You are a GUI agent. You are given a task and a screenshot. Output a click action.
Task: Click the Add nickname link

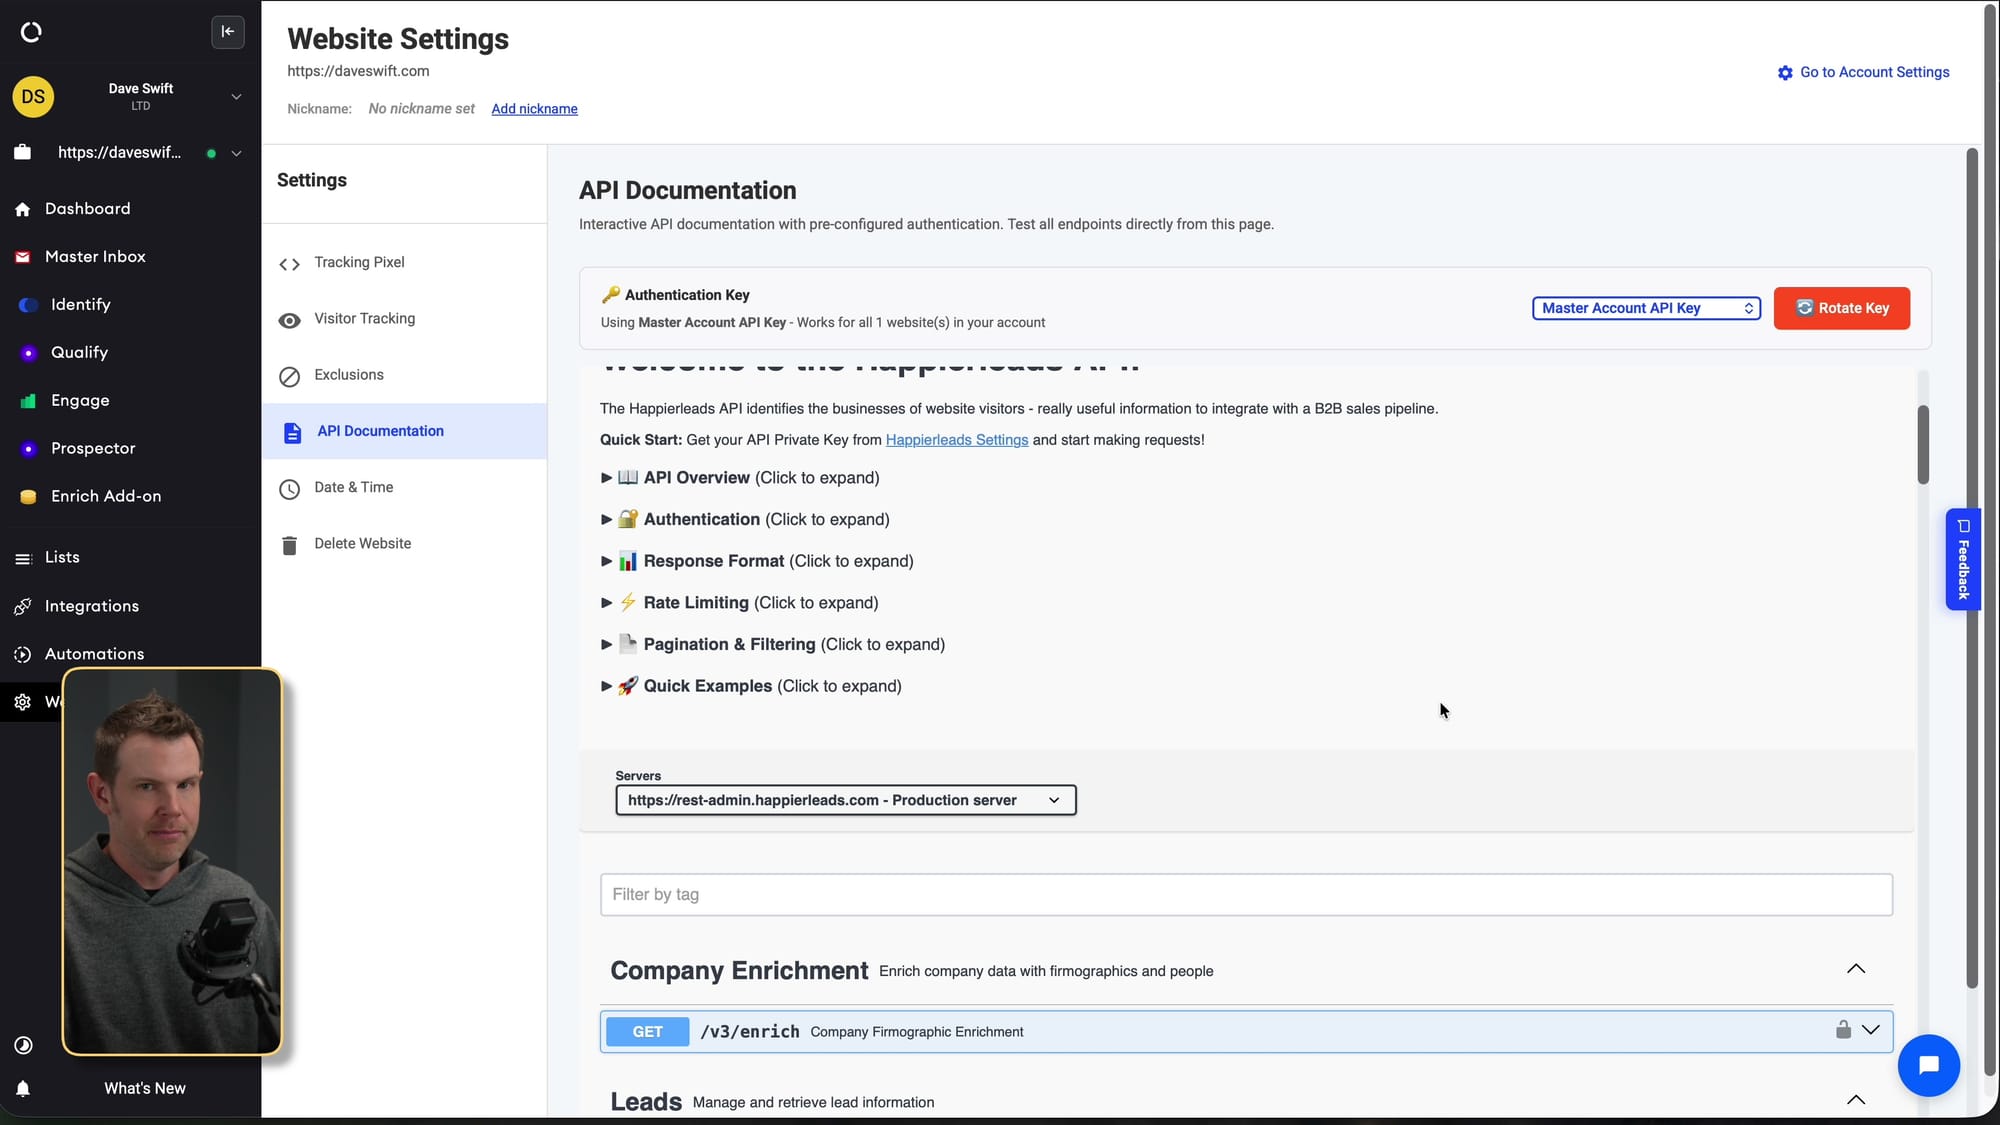(x=534, y=109)
